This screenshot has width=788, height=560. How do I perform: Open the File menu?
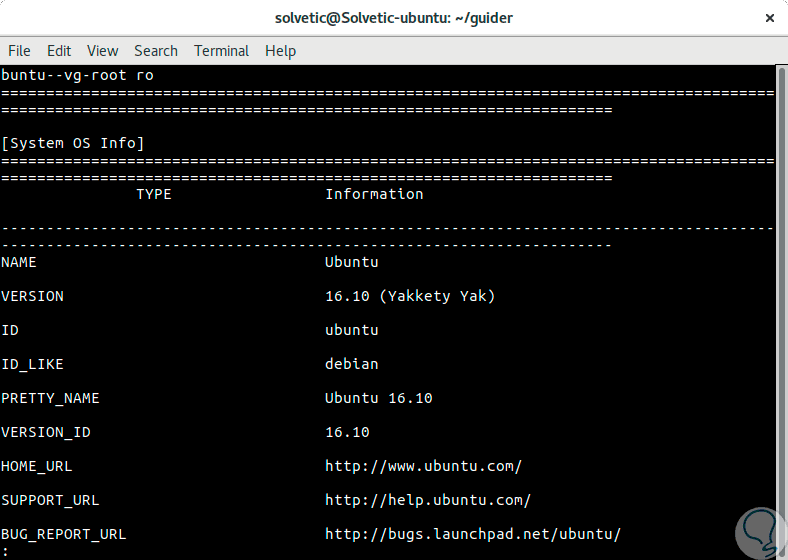point(19,51)
